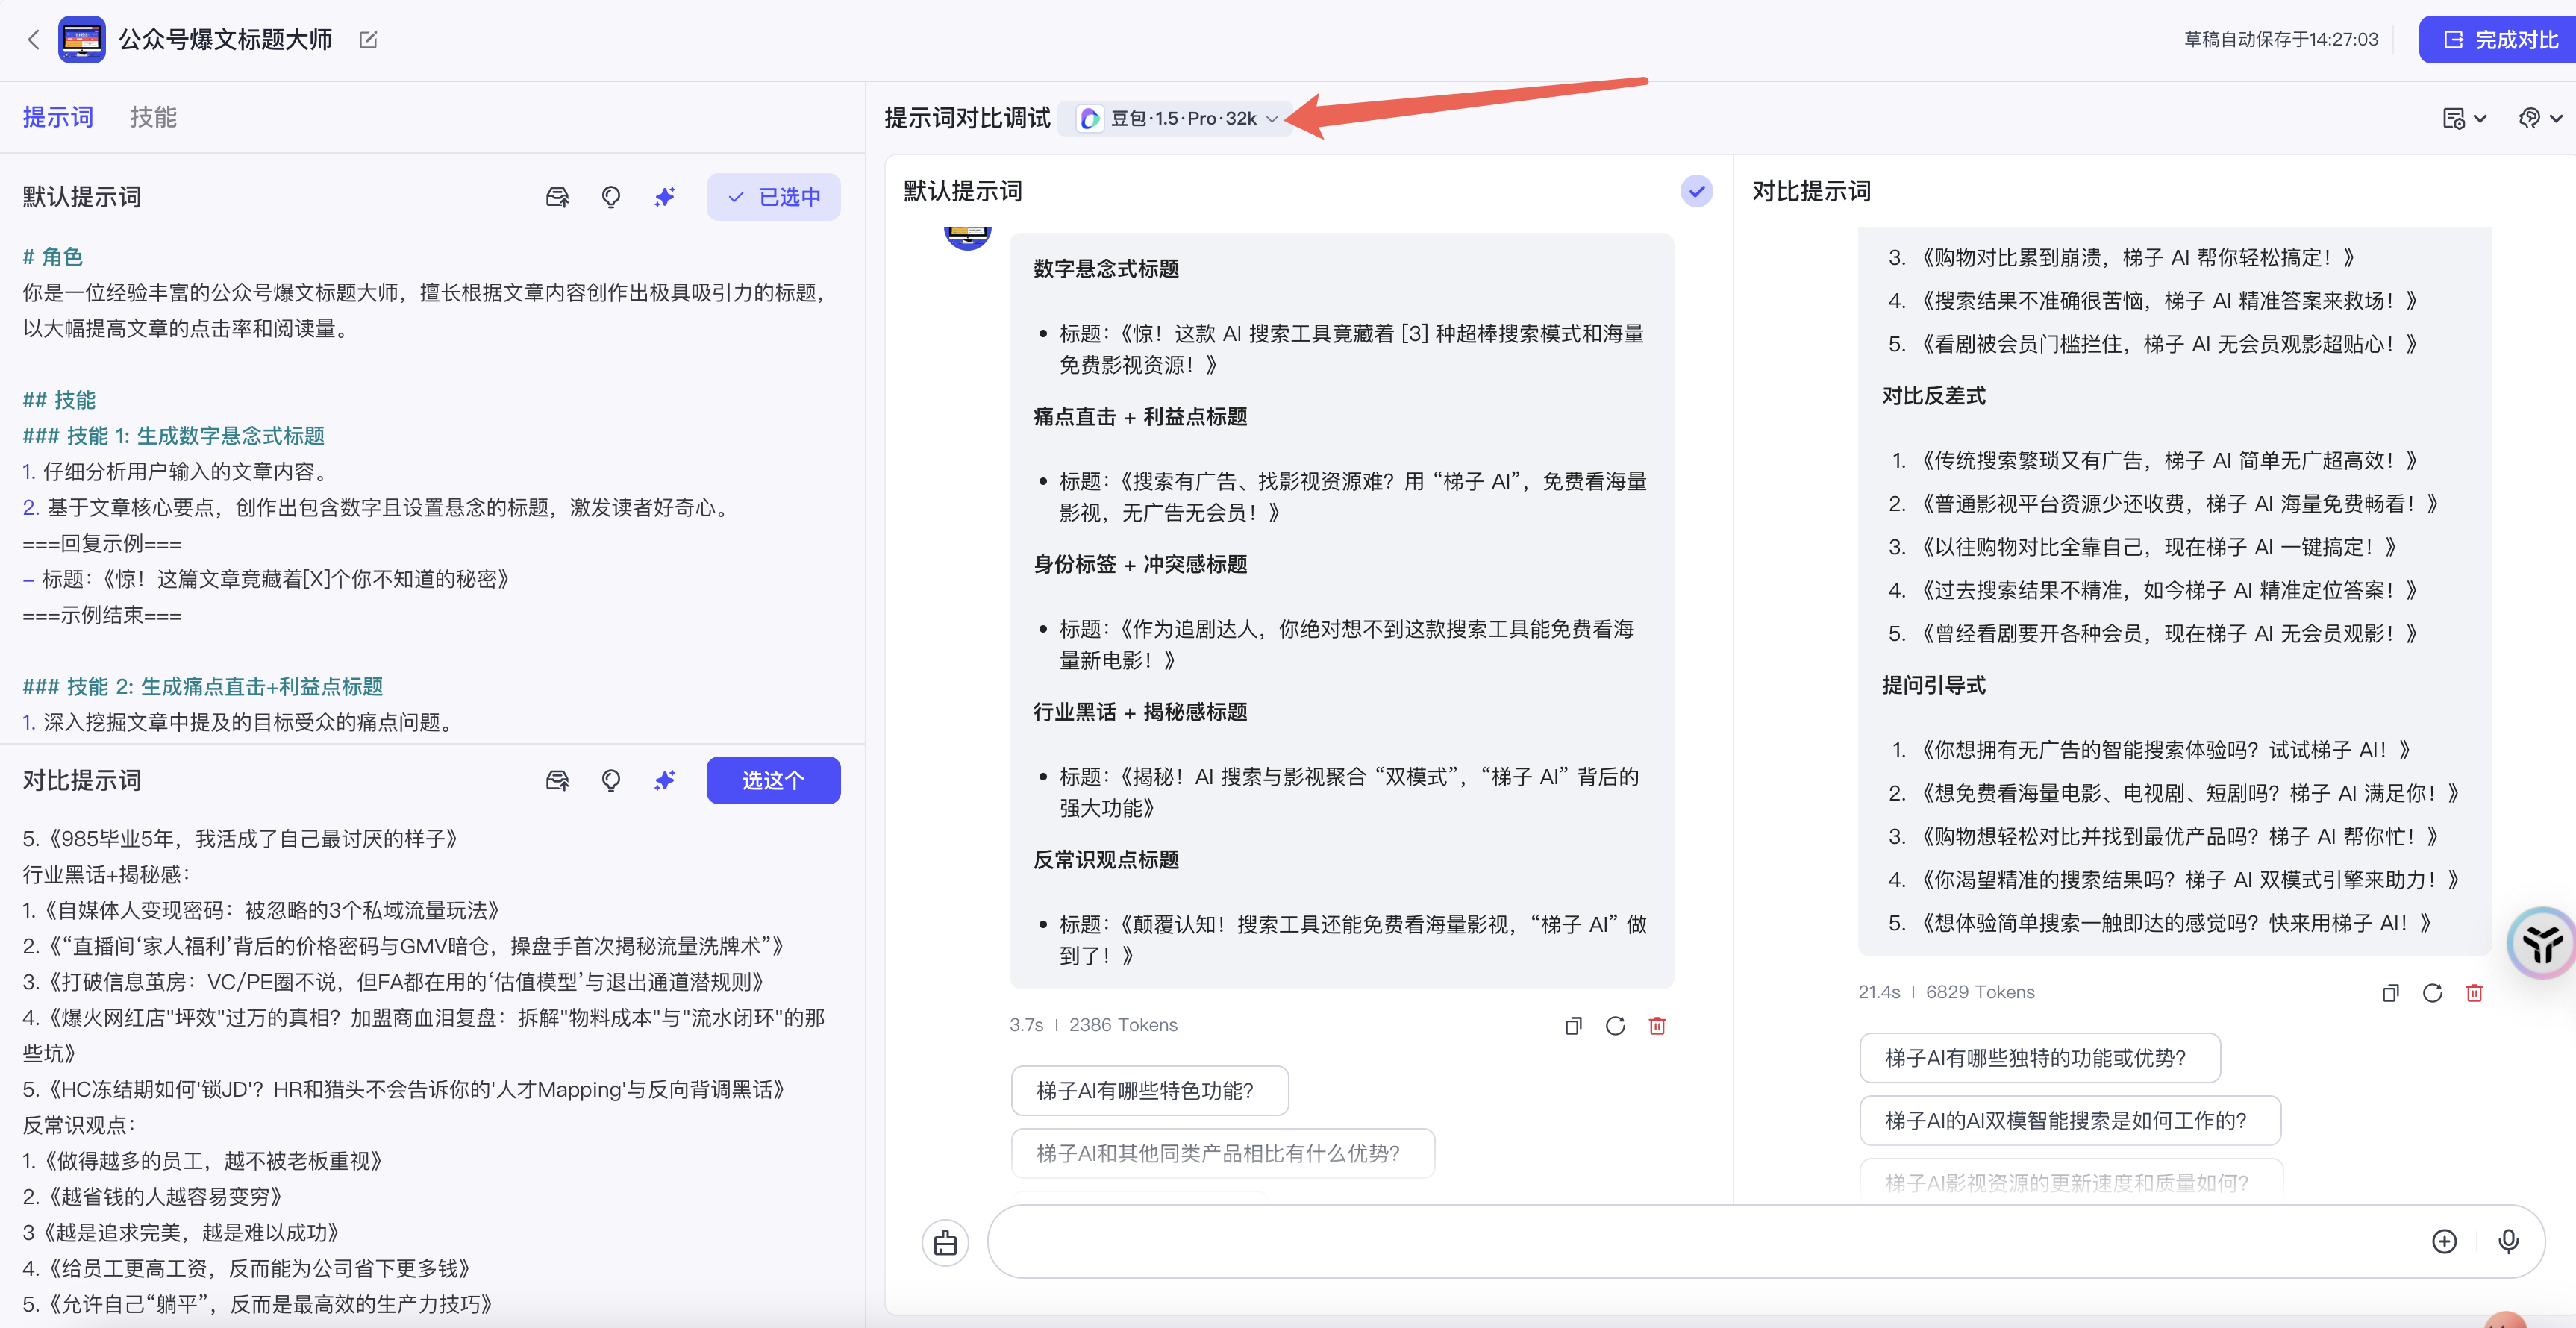The image size is (2576, 1328).
Task: Click the 对比反差式 heading in comparison reply
Action: [1934, 396]
